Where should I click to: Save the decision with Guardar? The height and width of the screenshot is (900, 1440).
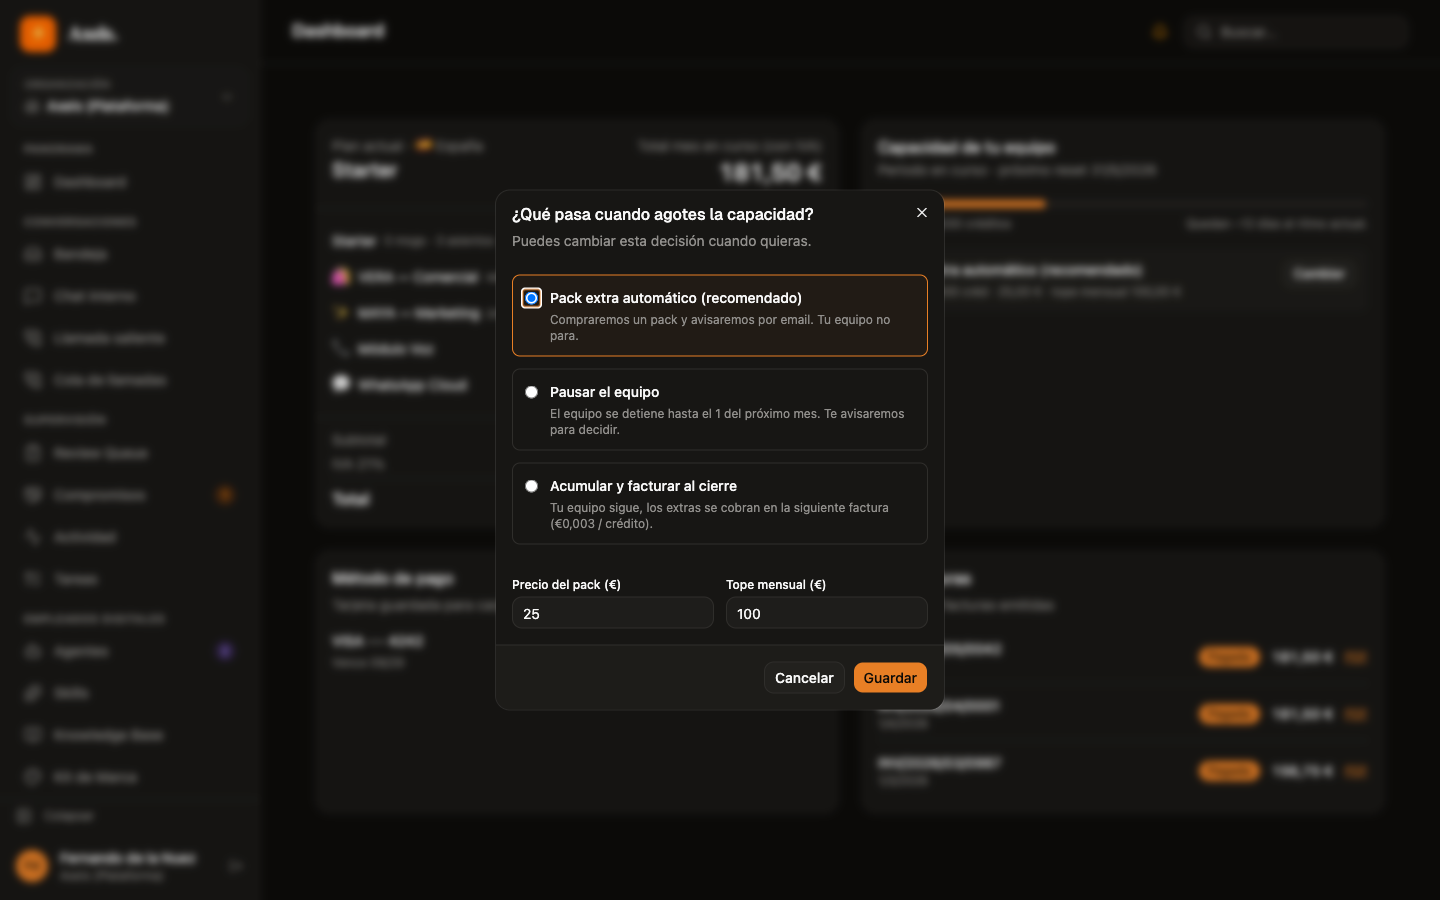pyautogui.click(x=890, y=678)
